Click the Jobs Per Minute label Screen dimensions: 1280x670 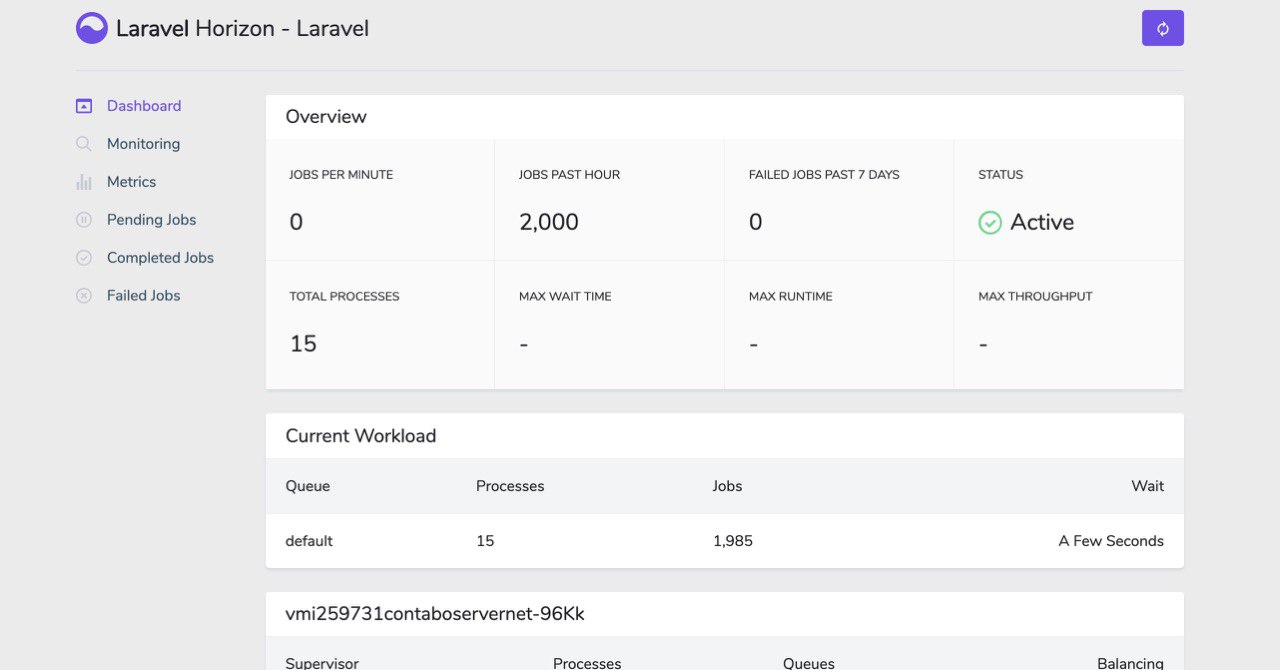point(341,175)
